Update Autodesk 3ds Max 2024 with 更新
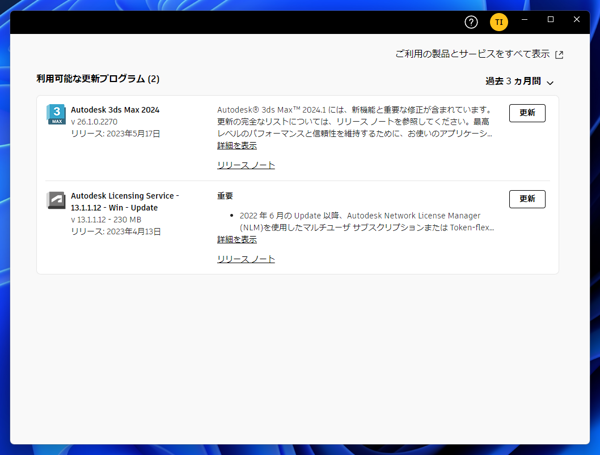 click(527, 113)
